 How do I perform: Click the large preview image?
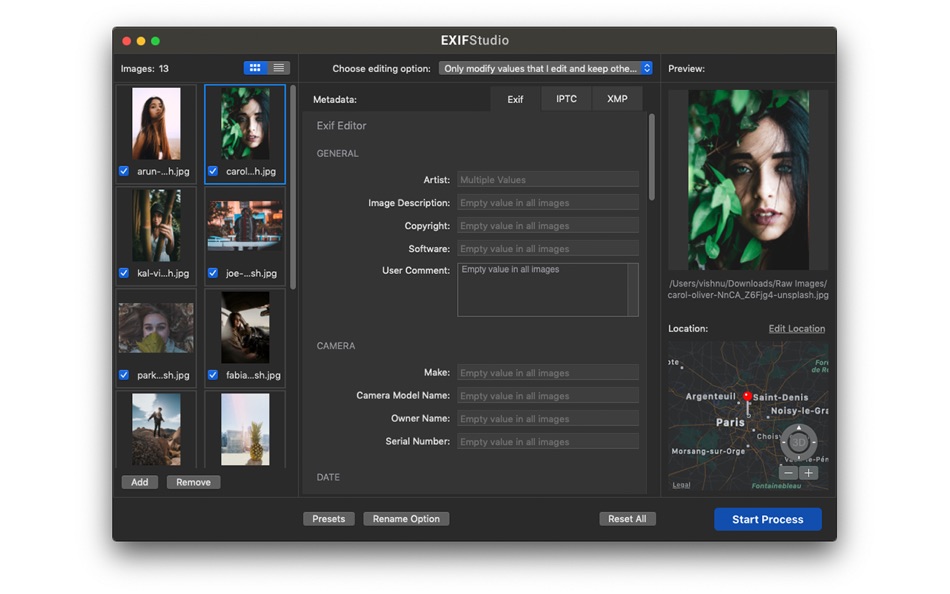click(x=748, y=180)
